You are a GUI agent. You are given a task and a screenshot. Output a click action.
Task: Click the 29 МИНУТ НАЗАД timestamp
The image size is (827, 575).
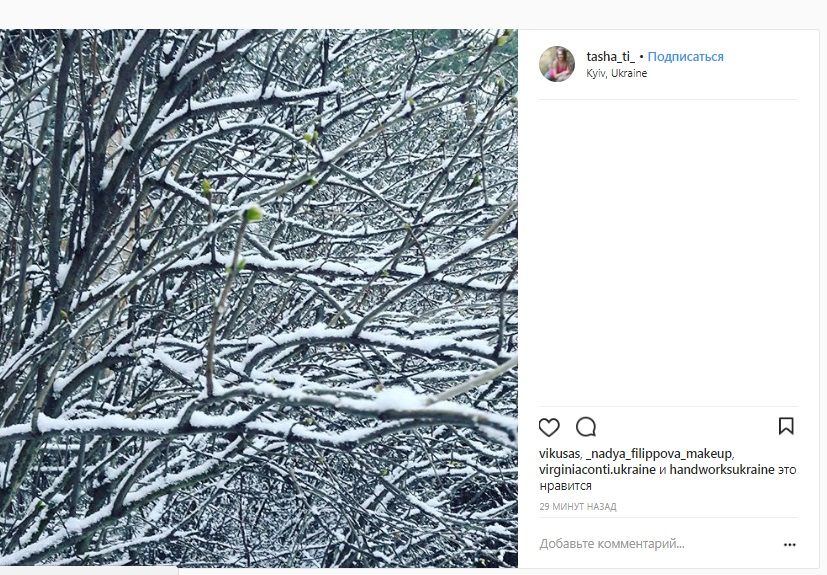coord(578,507)
